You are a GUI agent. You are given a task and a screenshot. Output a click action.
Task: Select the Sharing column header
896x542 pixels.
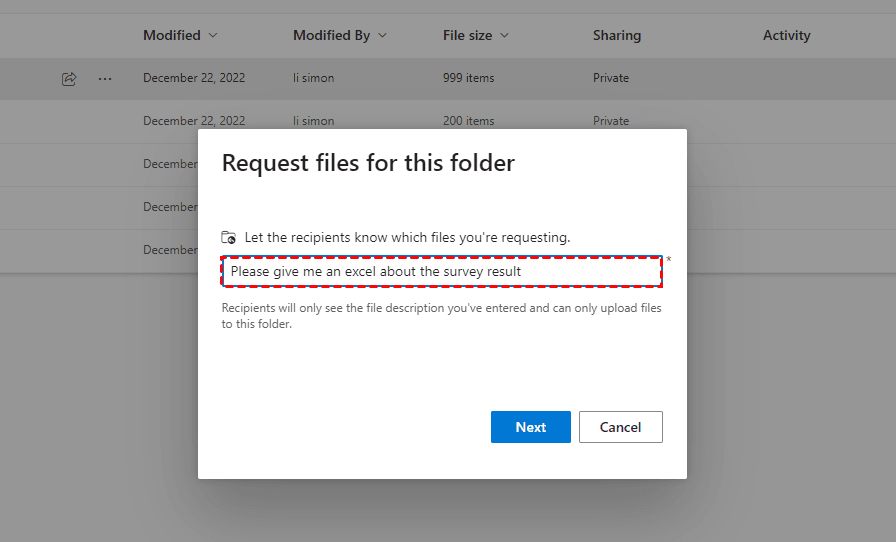pyautogui.click(x=616, y=35)
